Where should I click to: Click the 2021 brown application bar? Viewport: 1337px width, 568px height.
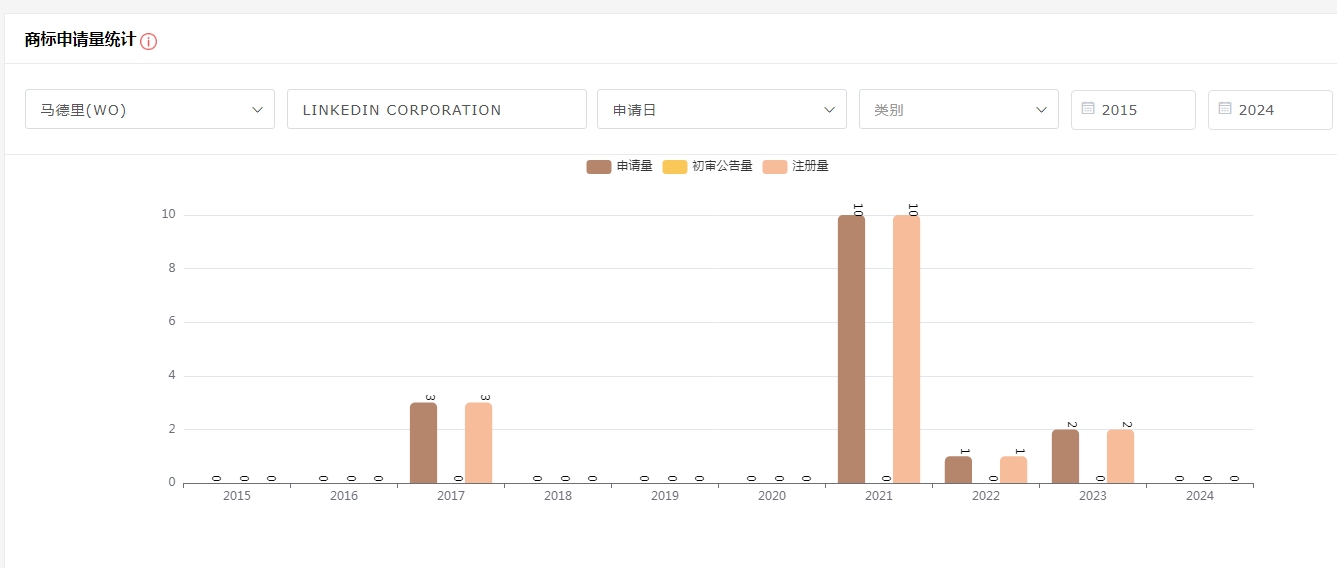point(851,349)
